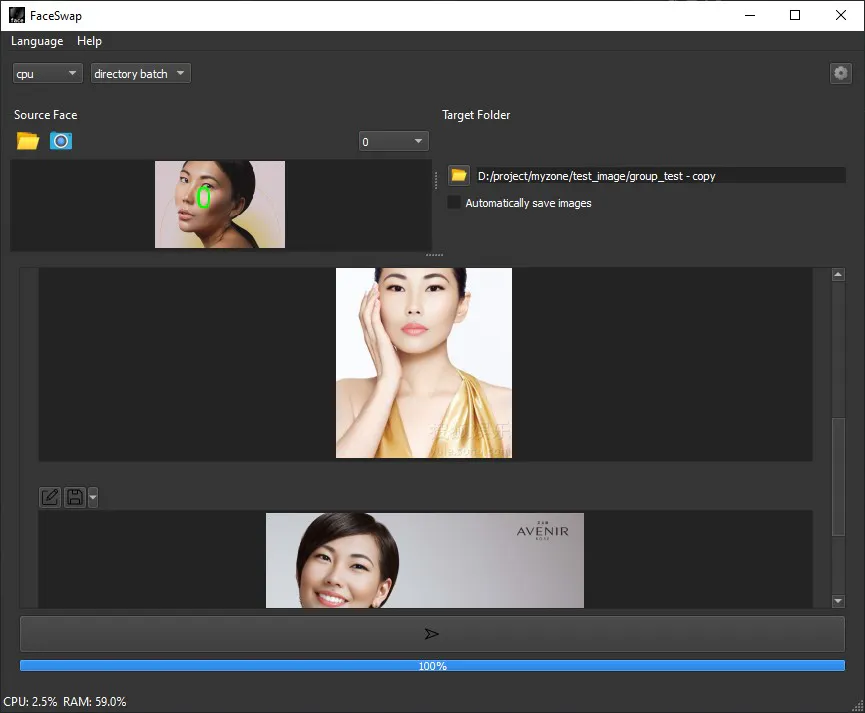Open the face index dropdown showing 0

tap(393, 141)
